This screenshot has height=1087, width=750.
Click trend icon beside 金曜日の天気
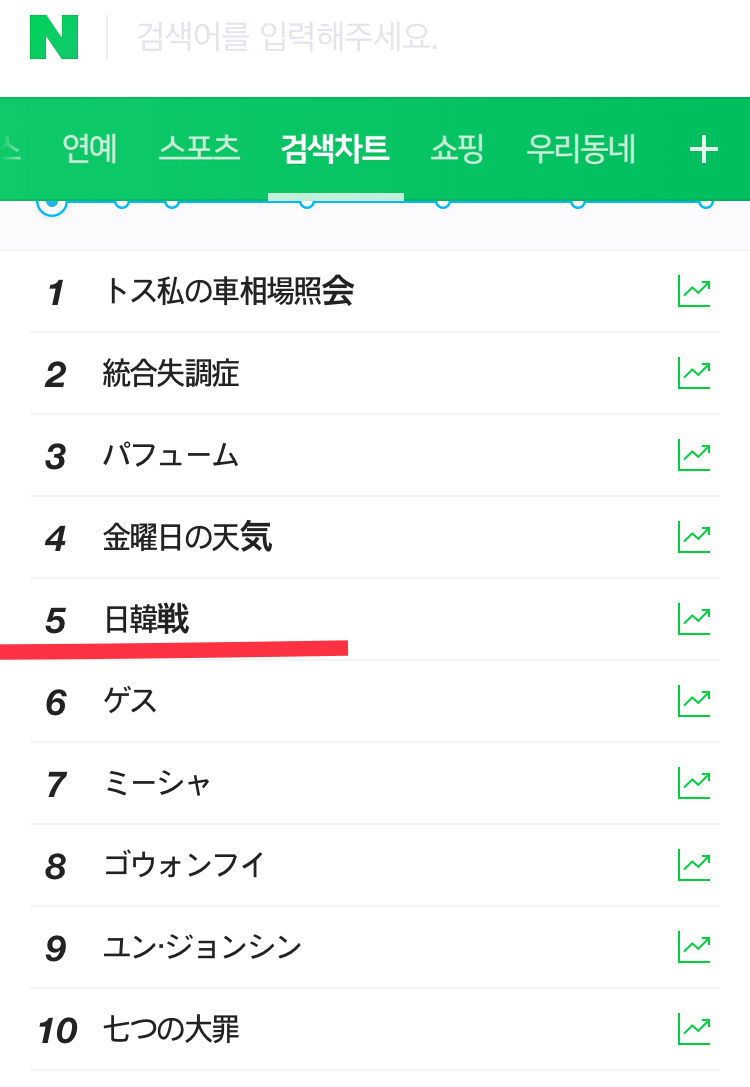click(694, 538)
